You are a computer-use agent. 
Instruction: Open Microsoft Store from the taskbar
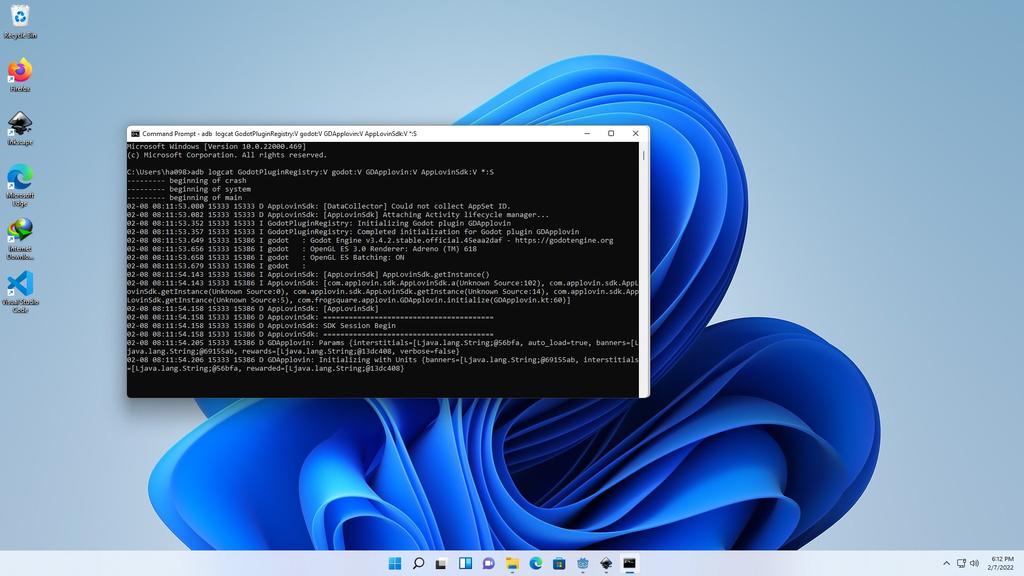[559, 563]
